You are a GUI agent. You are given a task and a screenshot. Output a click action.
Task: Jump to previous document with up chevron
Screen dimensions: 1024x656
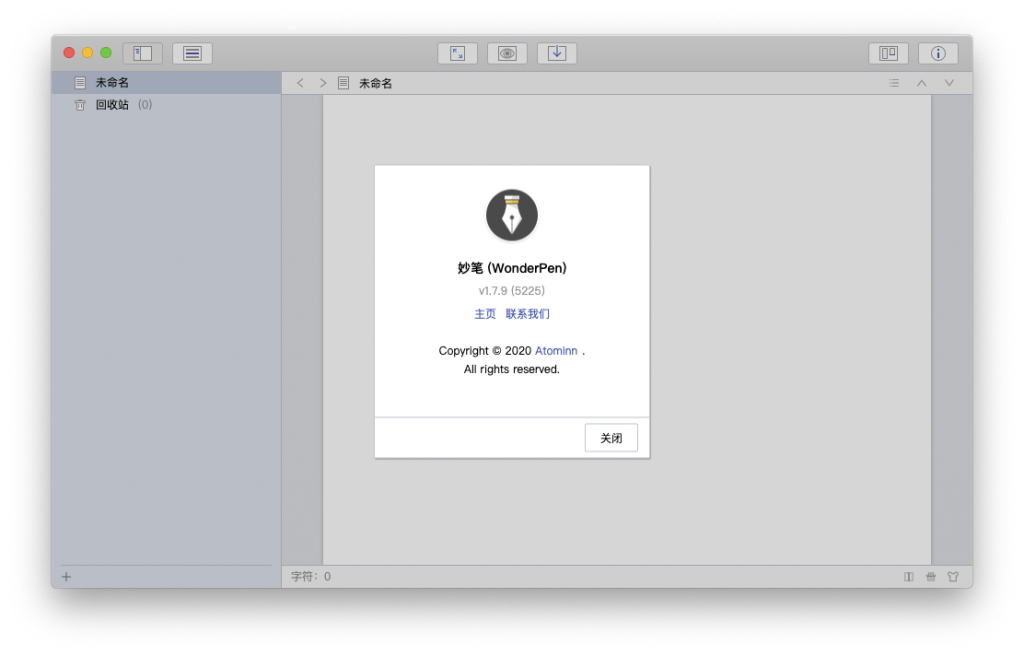point(921,83)
